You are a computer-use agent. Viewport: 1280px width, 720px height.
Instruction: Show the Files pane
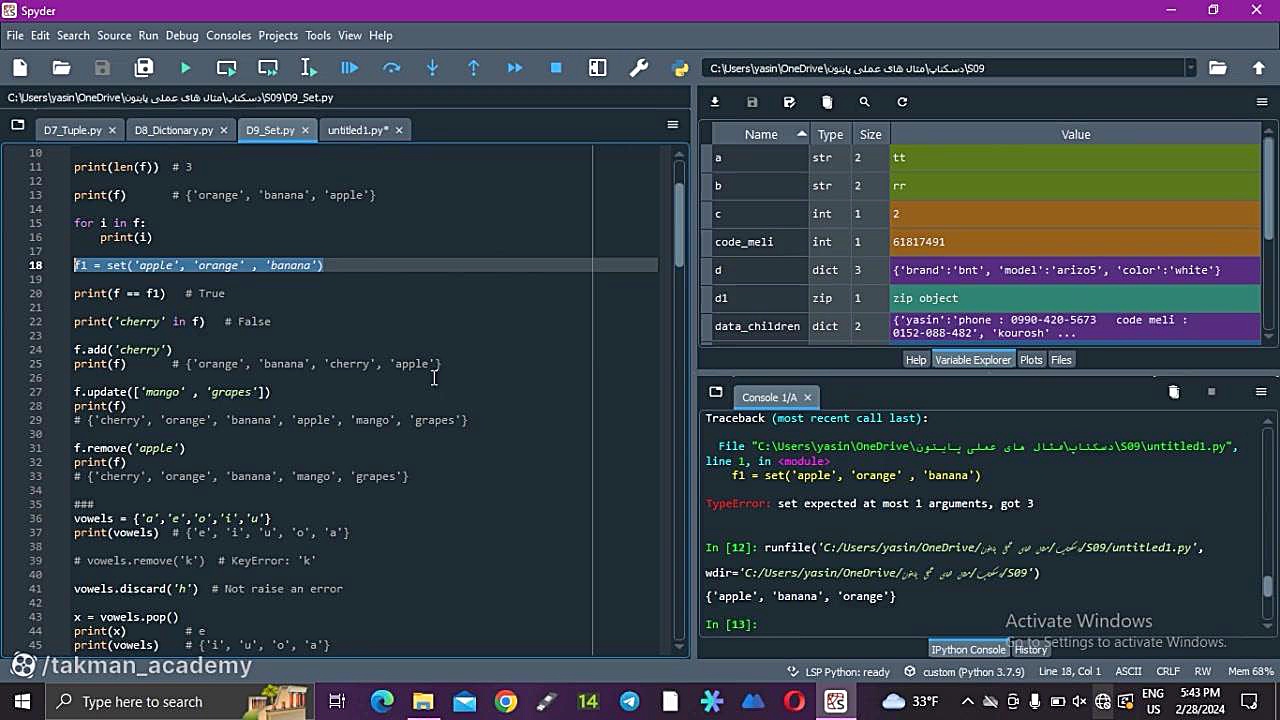tap(1061, 360)
